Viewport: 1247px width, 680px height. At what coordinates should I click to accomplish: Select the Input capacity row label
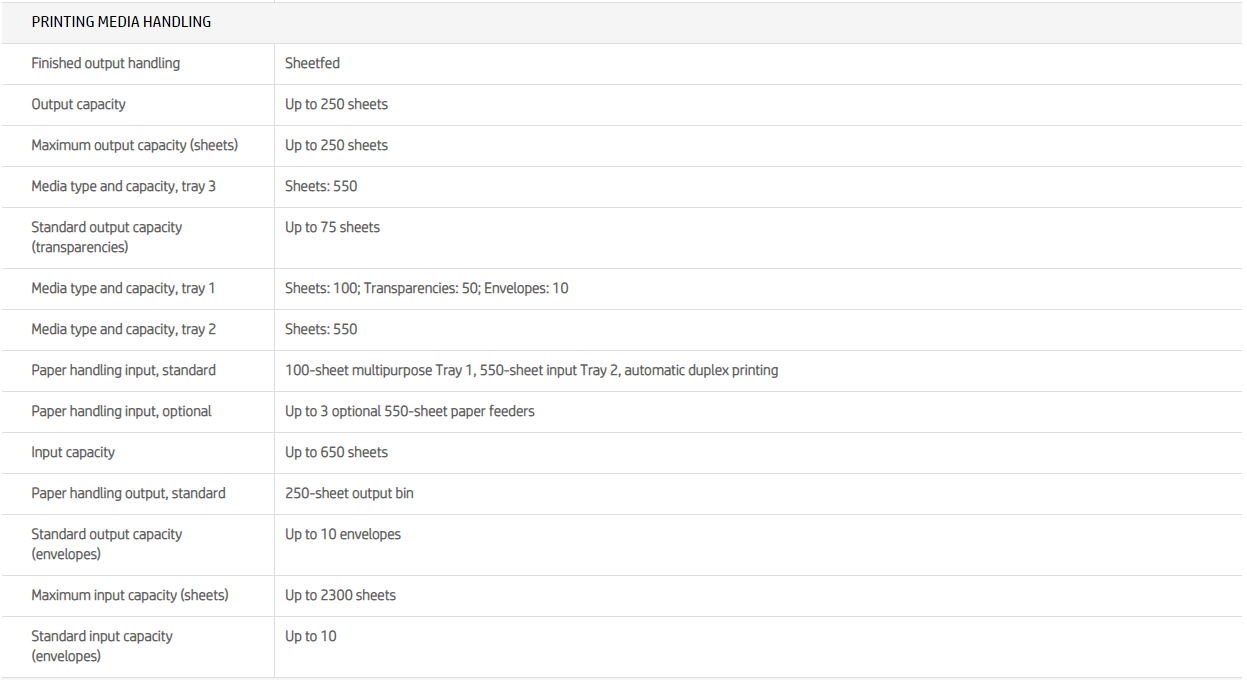73,452
